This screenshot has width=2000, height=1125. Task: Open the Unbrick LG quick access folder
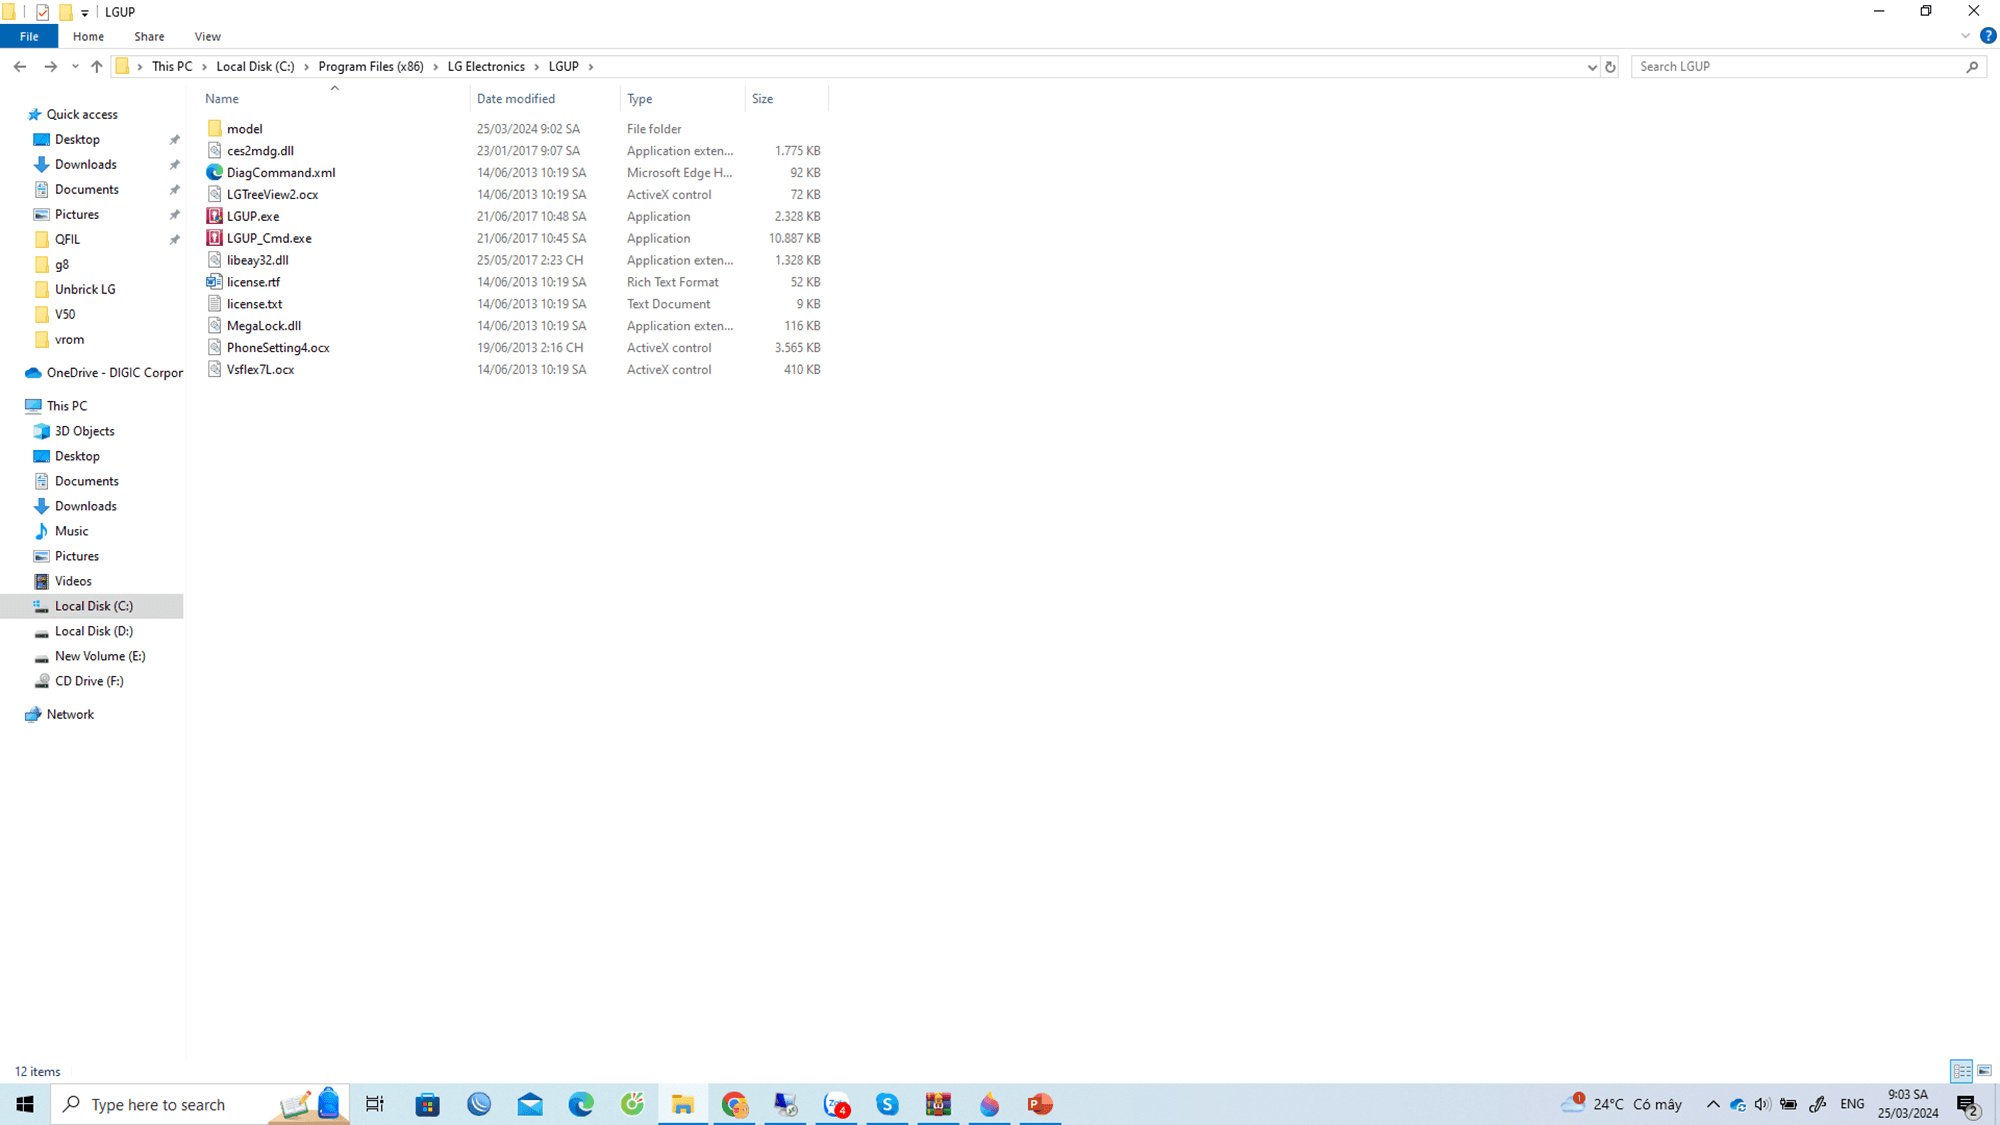(x=85, y=289)
